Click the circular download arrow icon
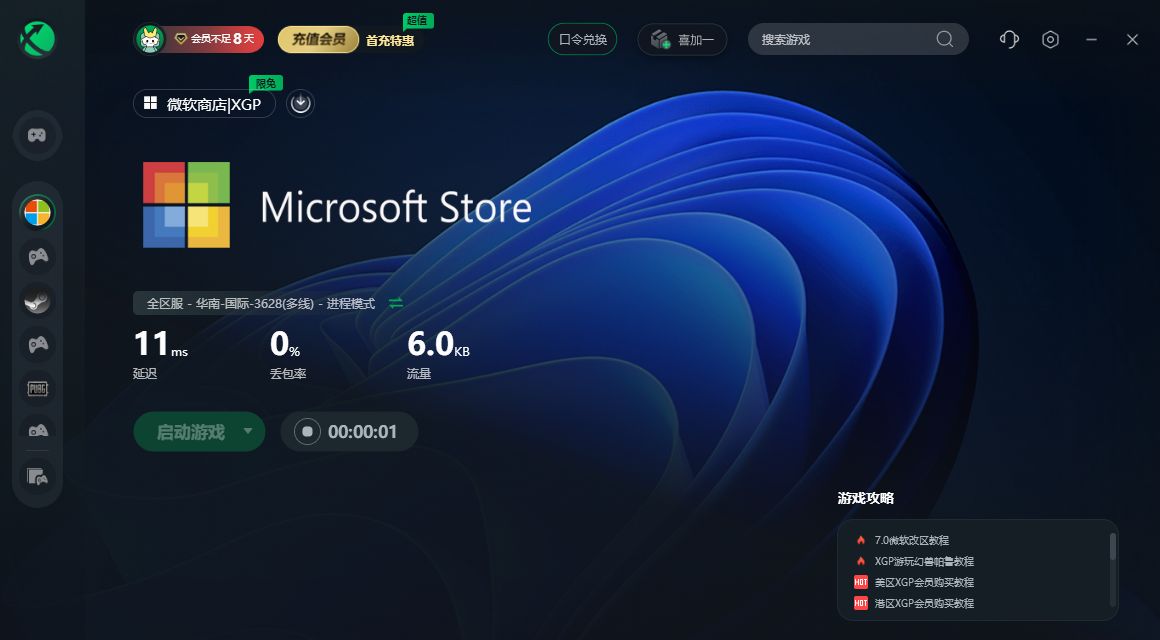1160x640 pixels. [x=300, y=104]
